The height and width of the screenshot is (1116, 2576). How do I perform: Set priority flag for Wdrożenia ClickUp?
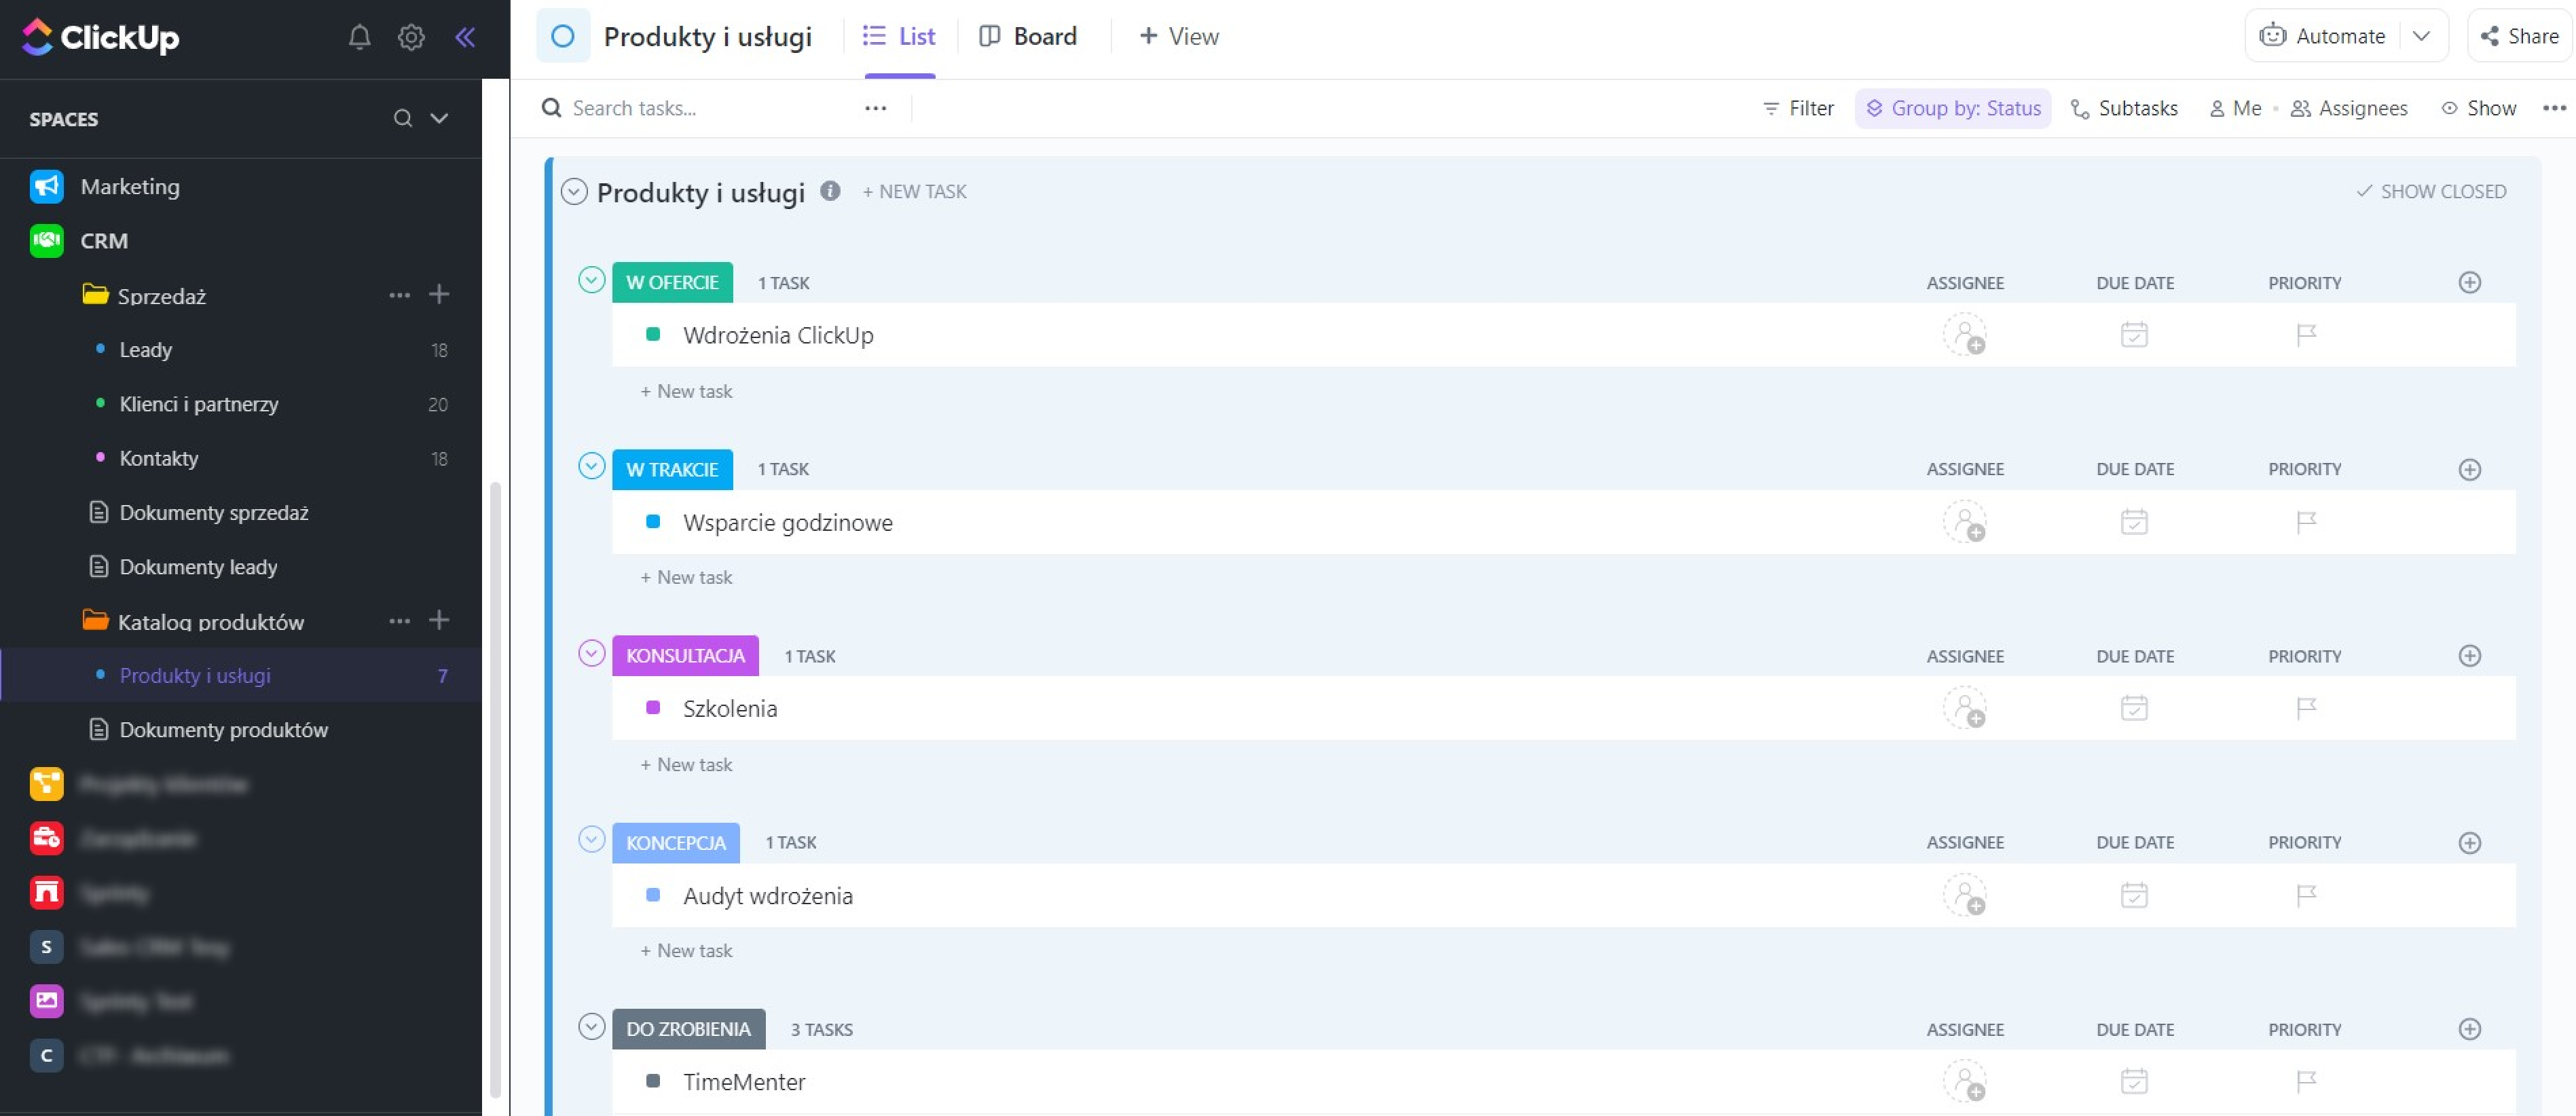click(x=2306, y=335)
